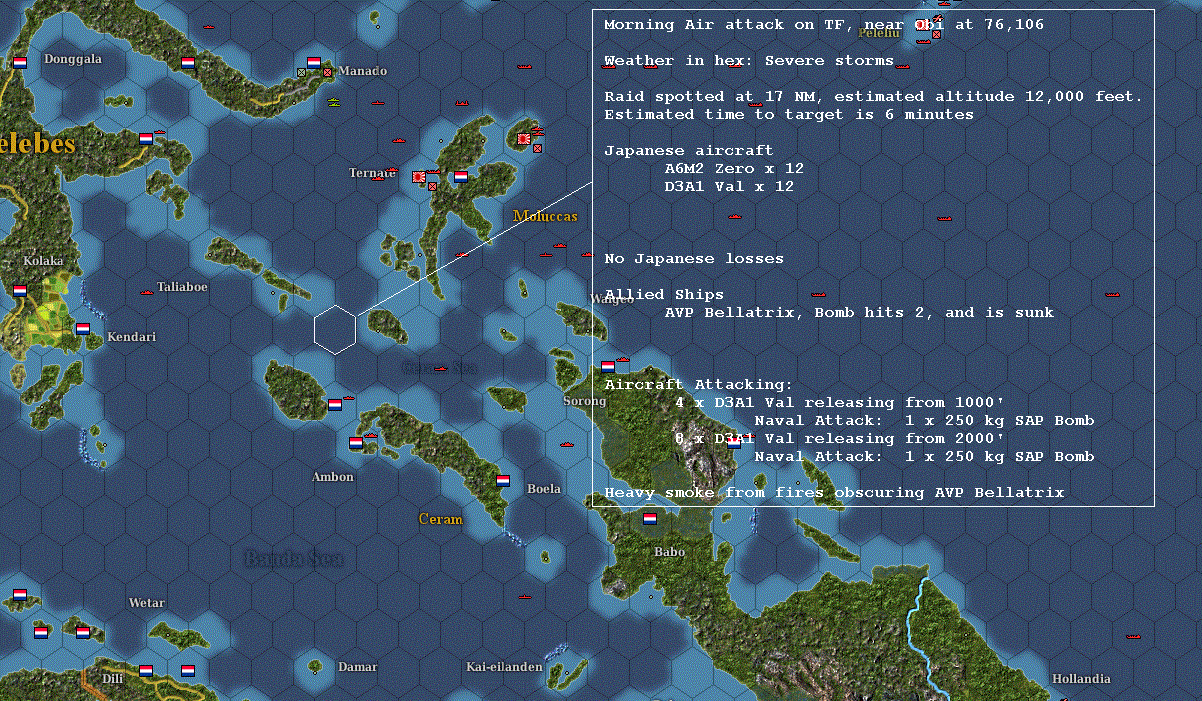Click the Ceram island label
Screen dimensions: 1202x701
click(441, 519)
